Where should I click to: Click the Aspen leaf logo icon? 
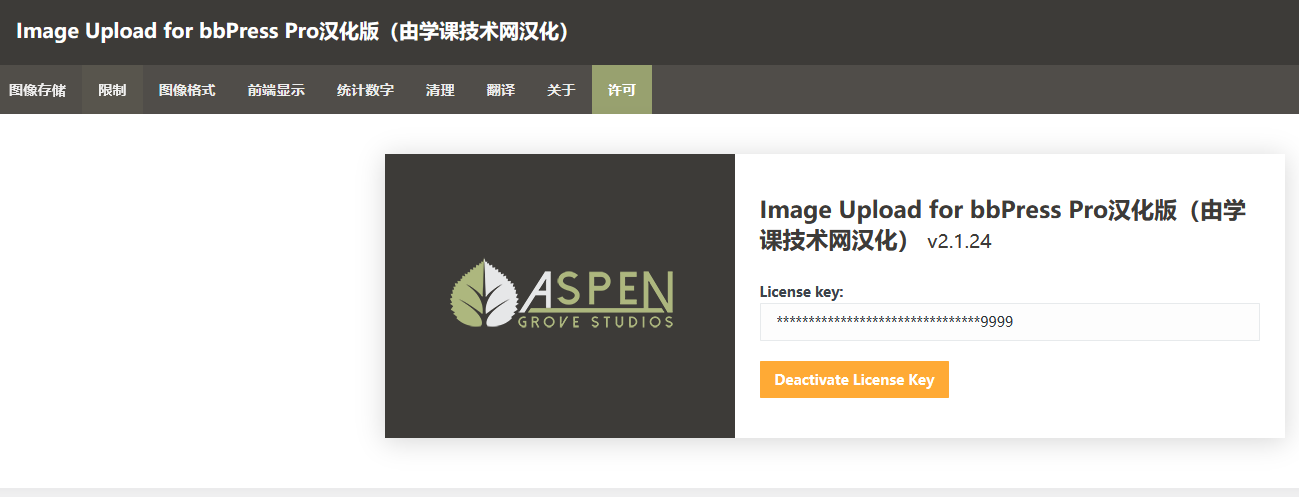click(x=484, y=296)
